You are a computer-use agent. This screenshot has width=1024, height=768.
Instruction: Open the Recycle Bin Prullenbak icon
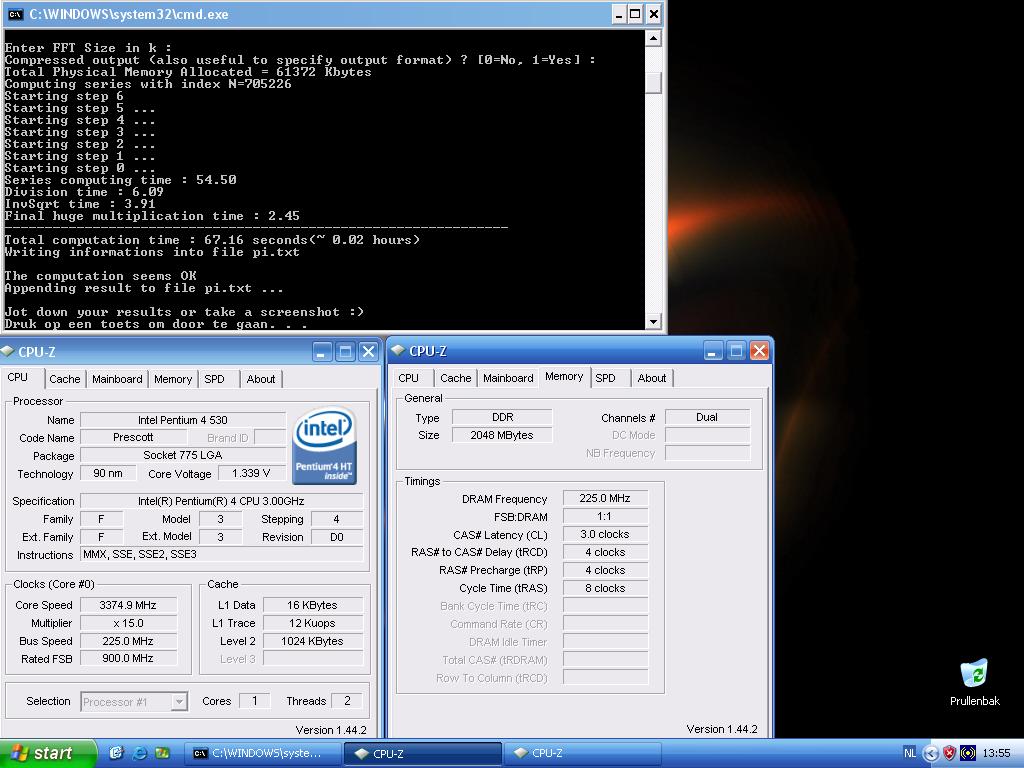[974, 682]
